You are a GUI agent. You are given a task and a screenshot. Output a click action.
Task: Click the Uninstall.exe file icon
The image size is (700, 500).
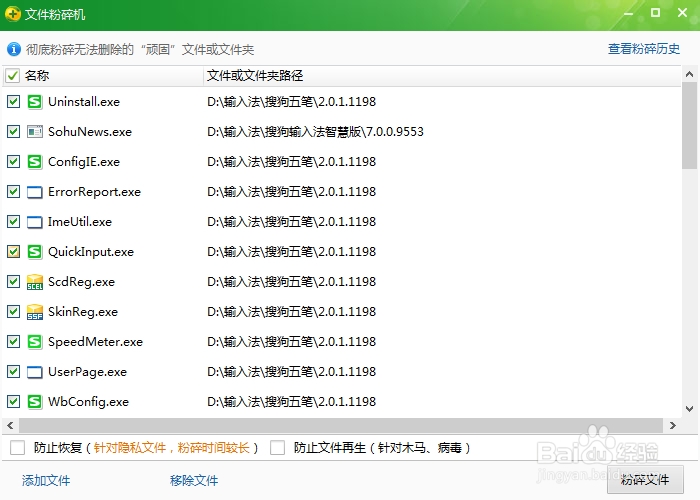coord(35,102)
